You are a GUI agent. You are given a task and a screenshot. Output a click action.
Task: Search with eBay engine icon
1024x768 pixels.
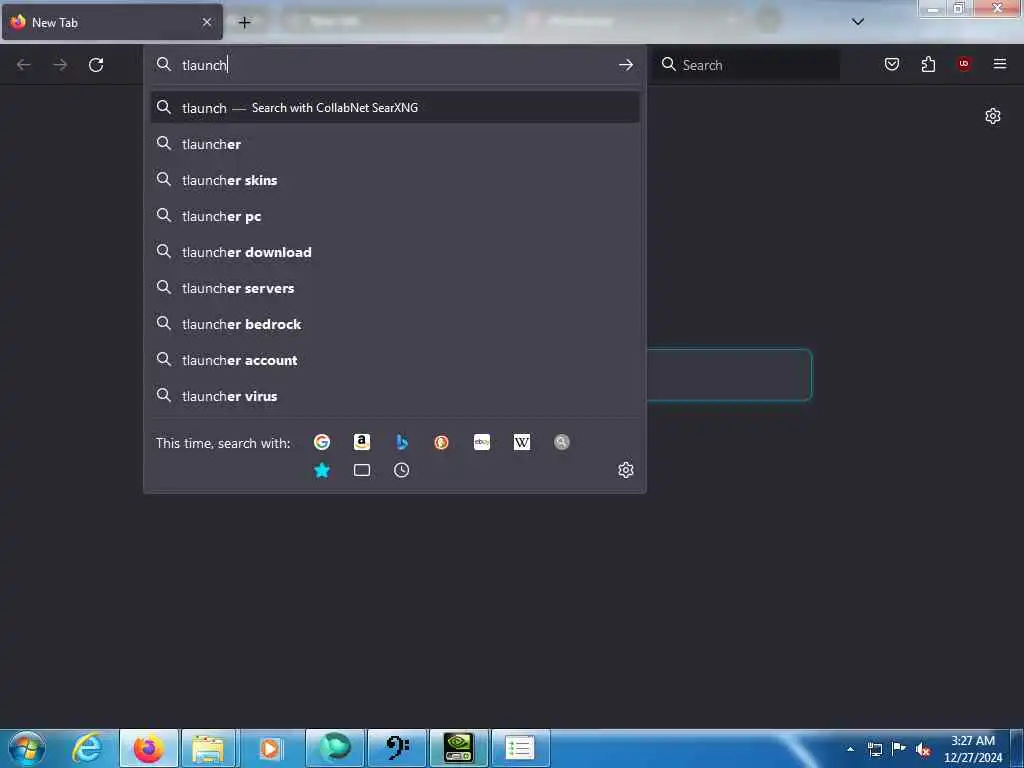482,442
